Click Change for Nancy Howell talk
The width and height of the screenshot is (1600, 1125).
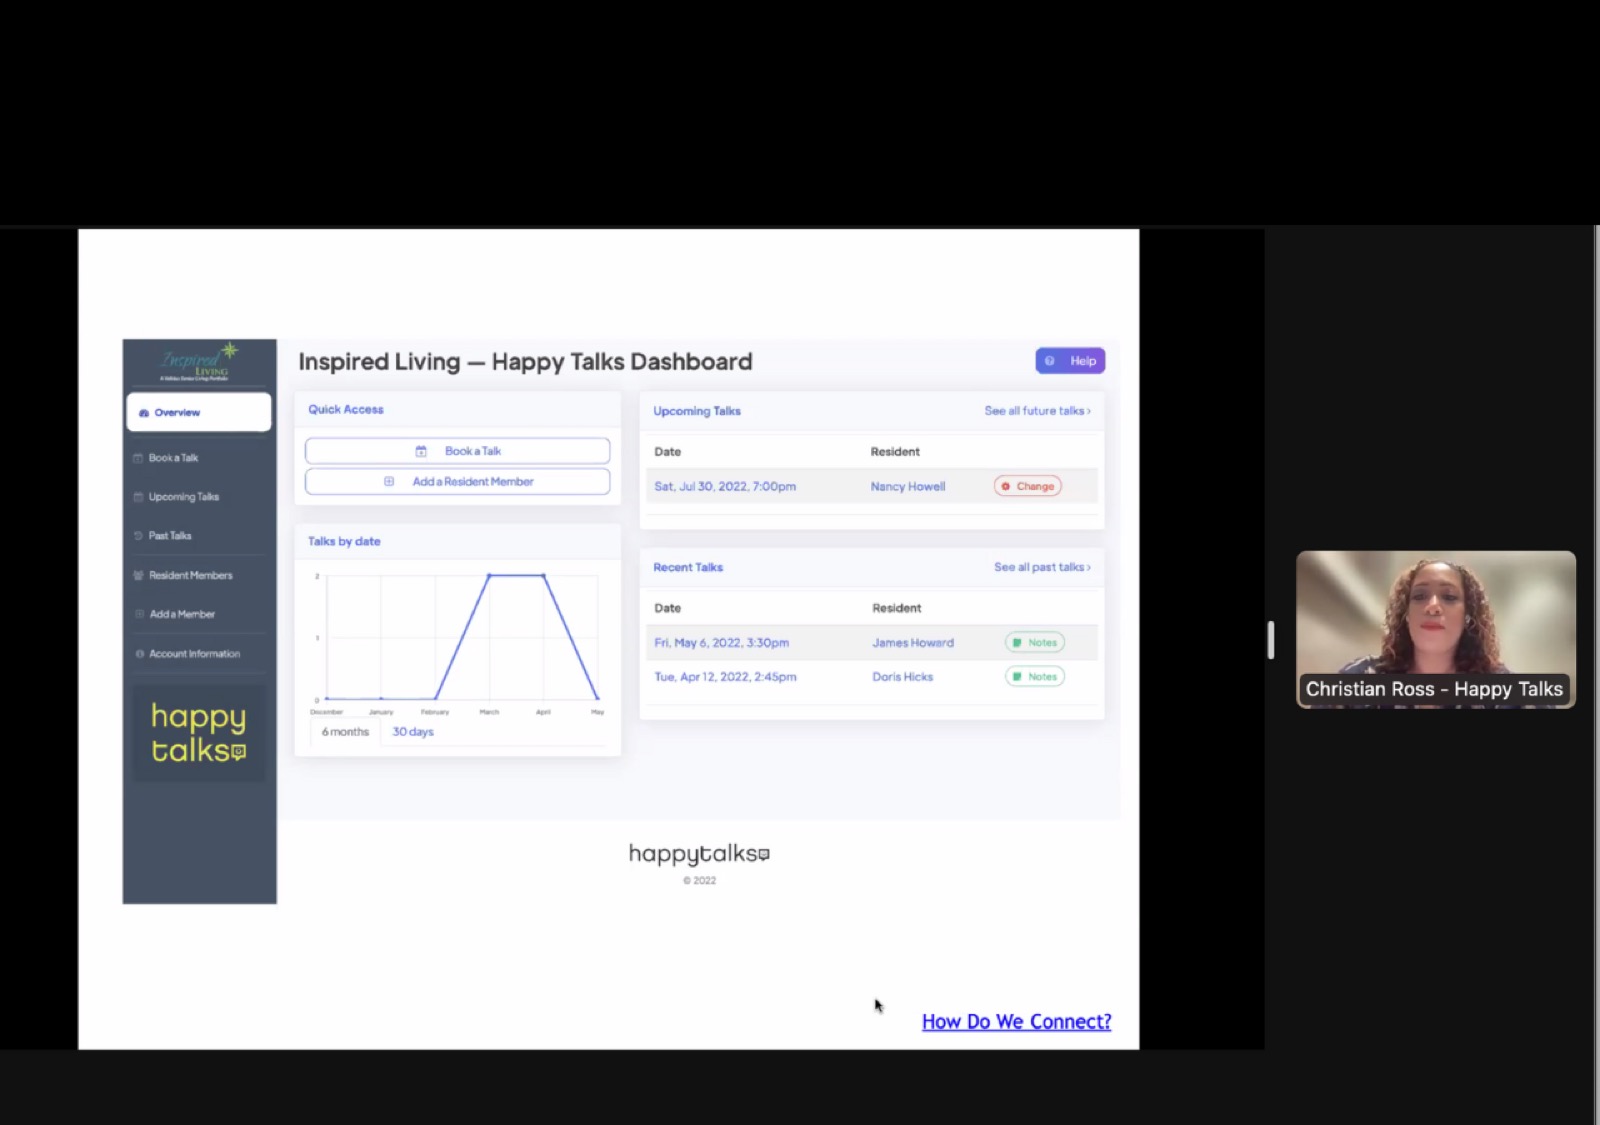coord(1028,486)
